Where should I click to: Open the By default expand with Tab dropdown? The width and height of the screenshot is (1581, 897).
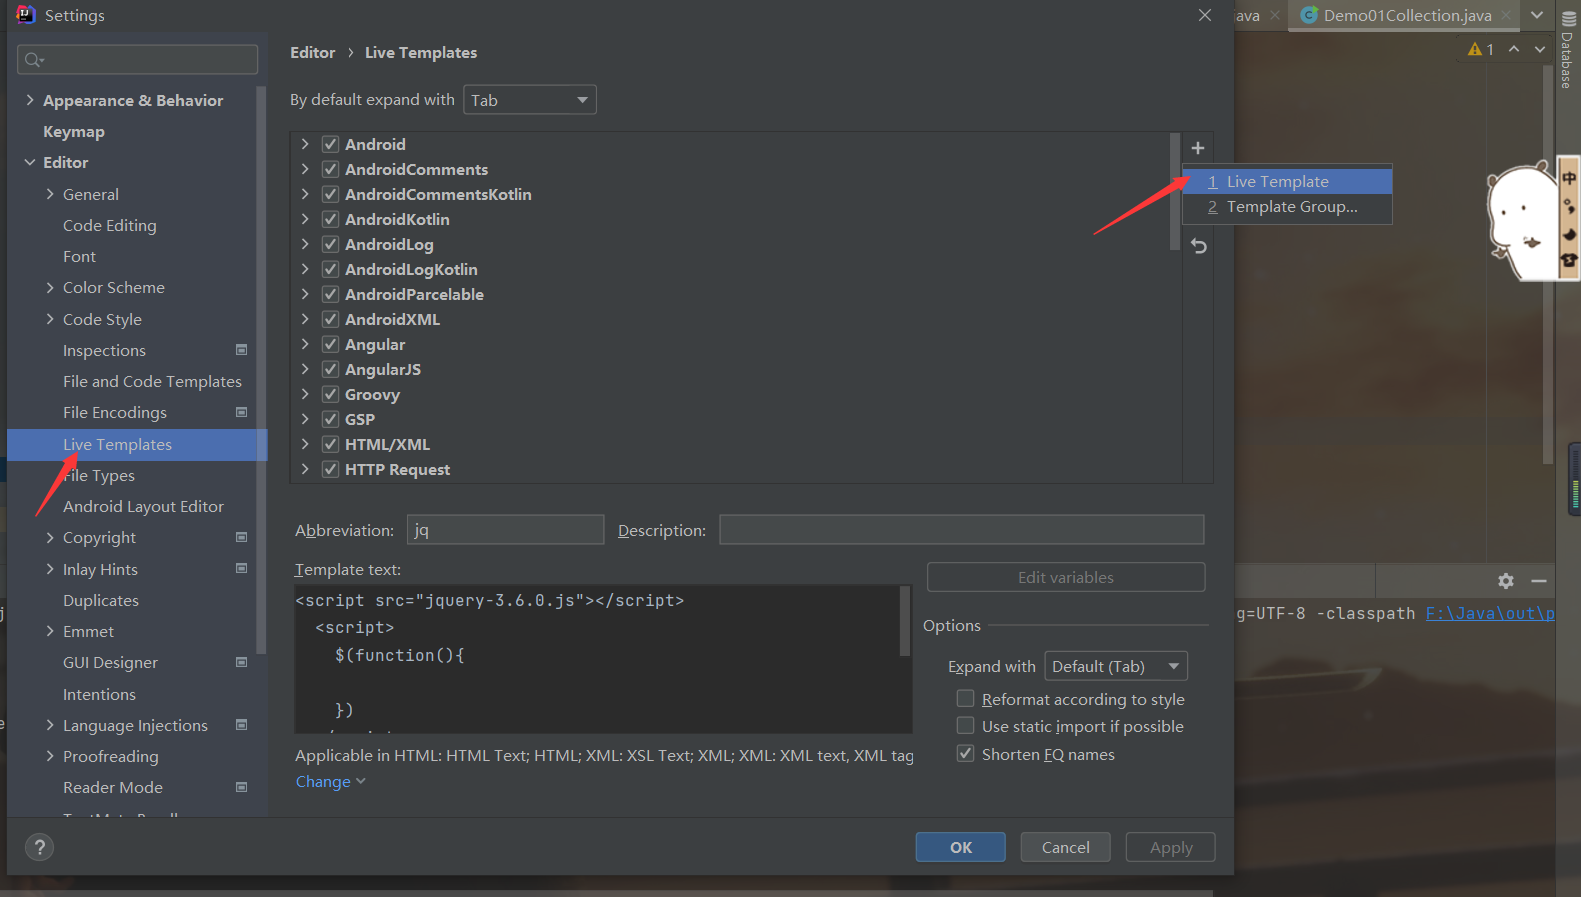pyautogui.click(x=530, y=100)
